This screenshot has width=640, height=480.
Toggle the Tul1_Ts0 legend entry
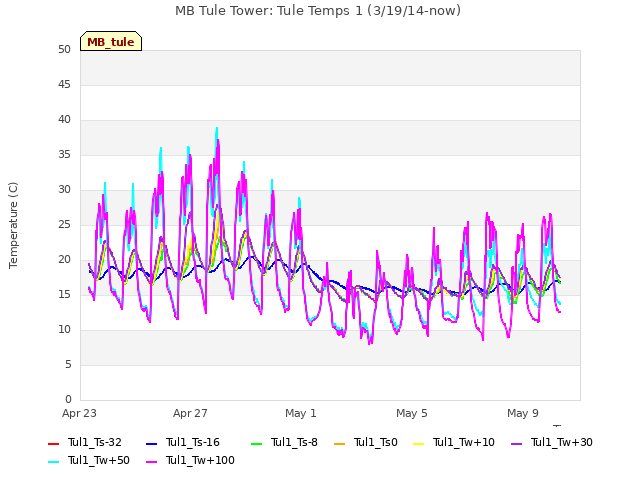(x=365, y=442)
